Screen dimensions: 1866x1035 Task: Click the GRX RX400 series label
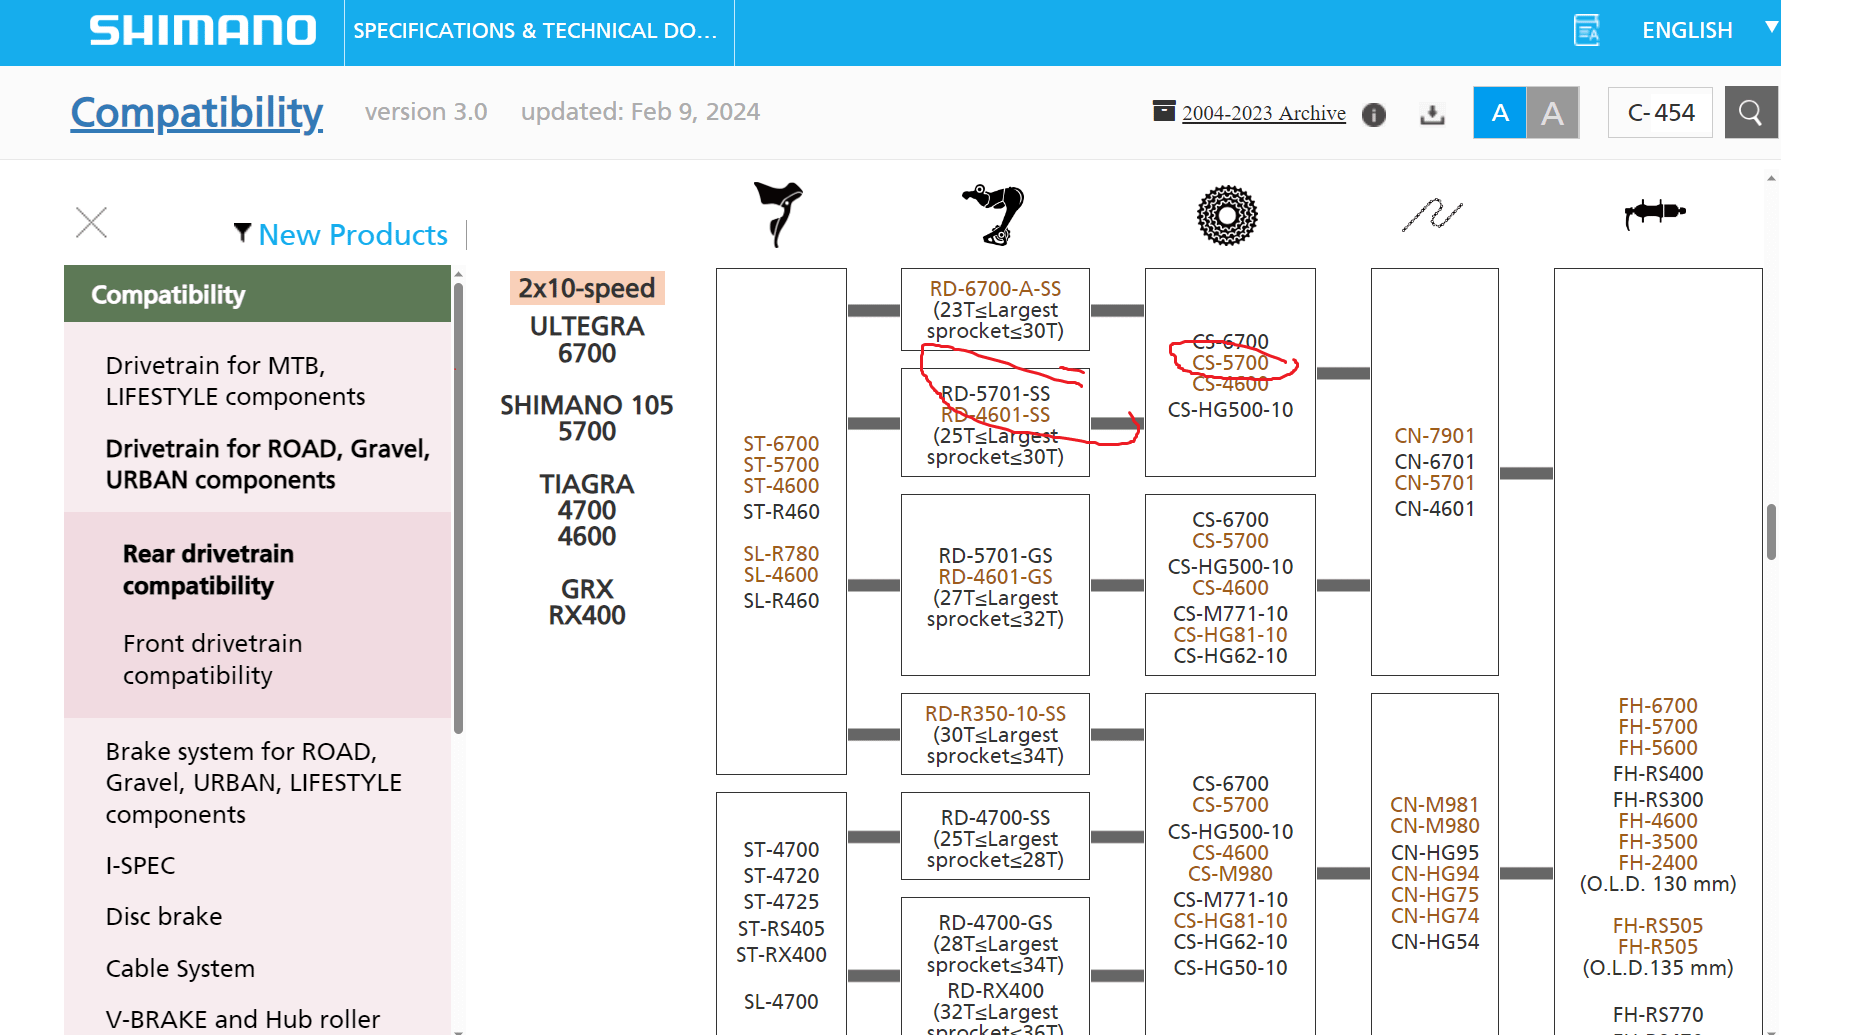[x=587, y=602]
